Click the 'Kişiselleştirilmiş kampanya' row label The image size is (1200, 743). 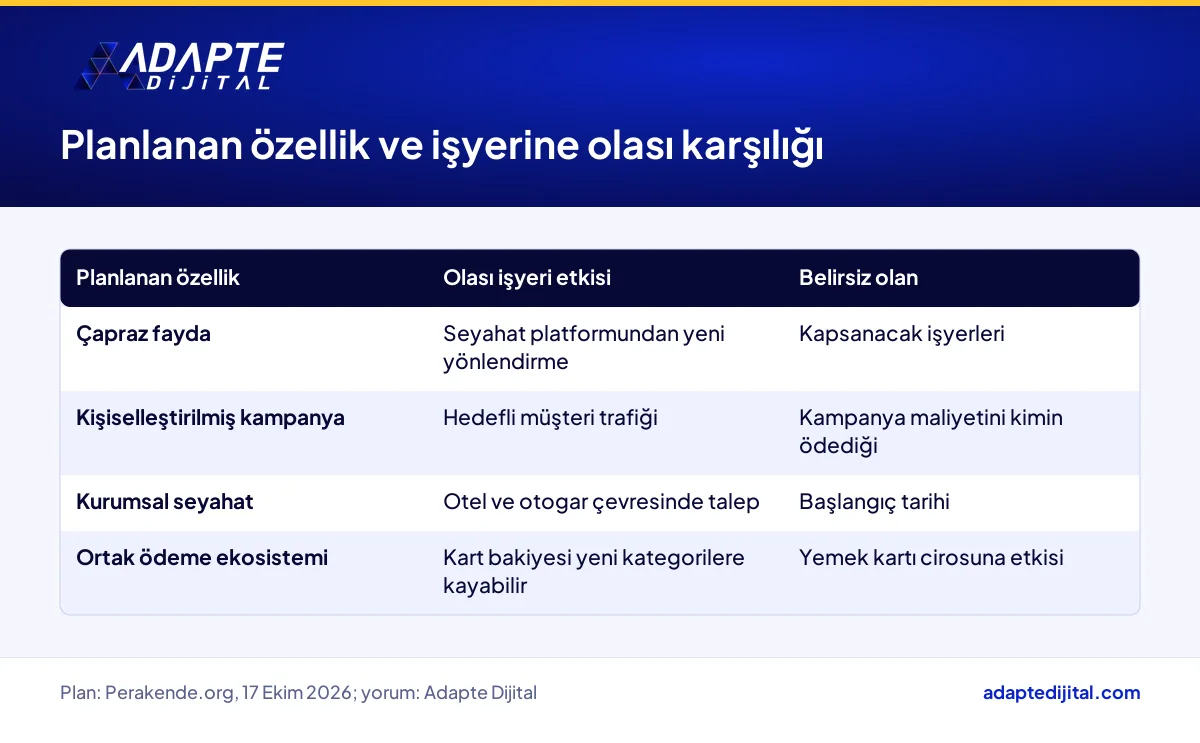coord(211,418)
